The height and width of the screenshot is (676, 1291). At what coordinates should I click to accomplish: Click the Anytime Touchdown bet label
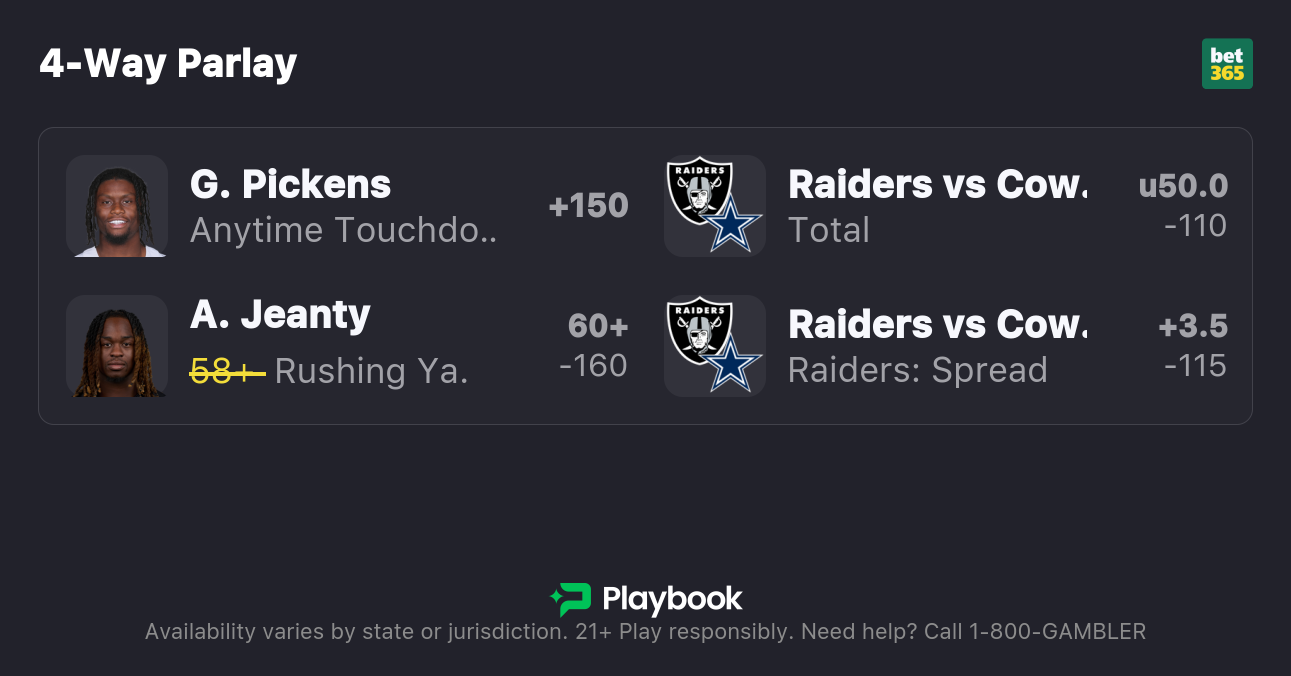coord(343,231)
